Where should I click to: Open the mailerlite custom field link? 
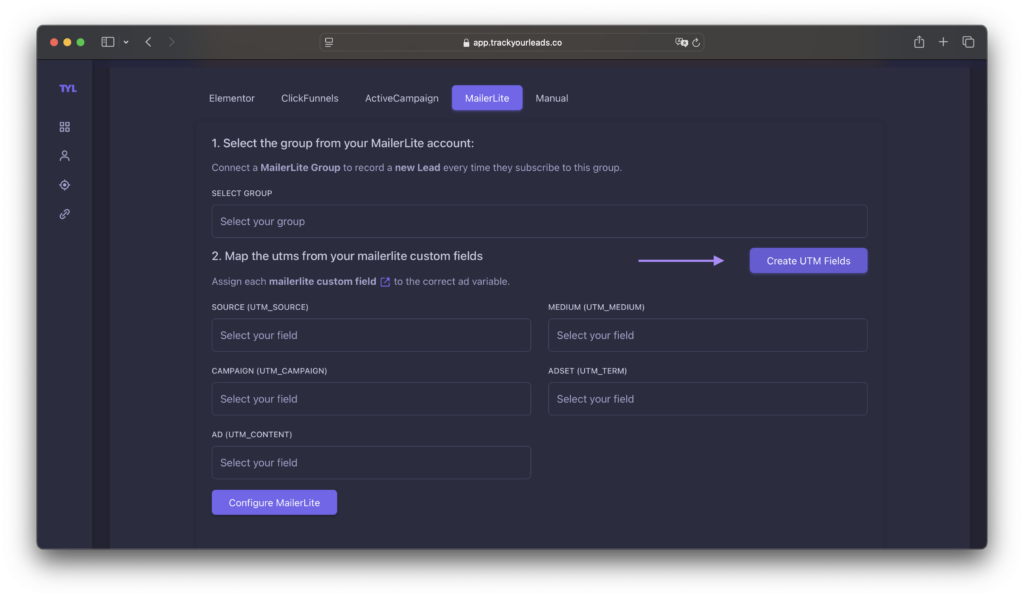click(x=323, y=281)
